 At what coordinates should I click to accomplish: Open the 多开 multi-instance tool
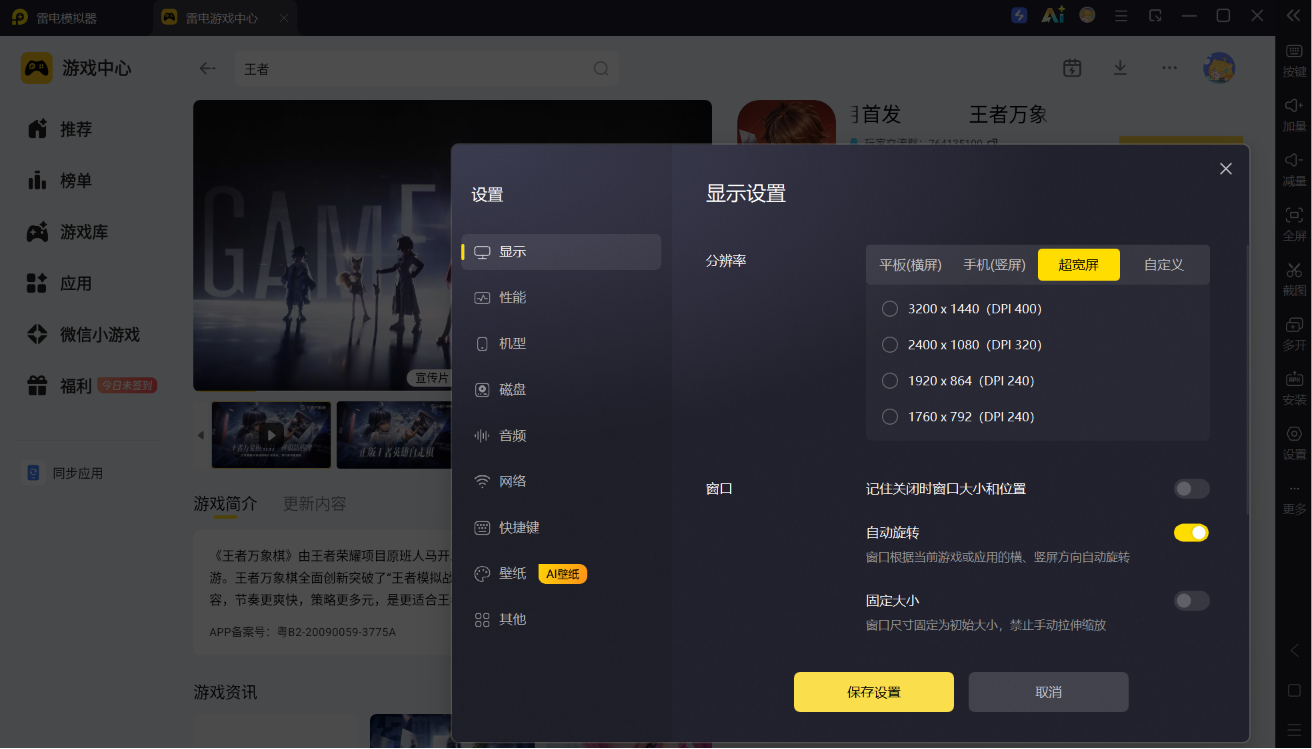1294,333
